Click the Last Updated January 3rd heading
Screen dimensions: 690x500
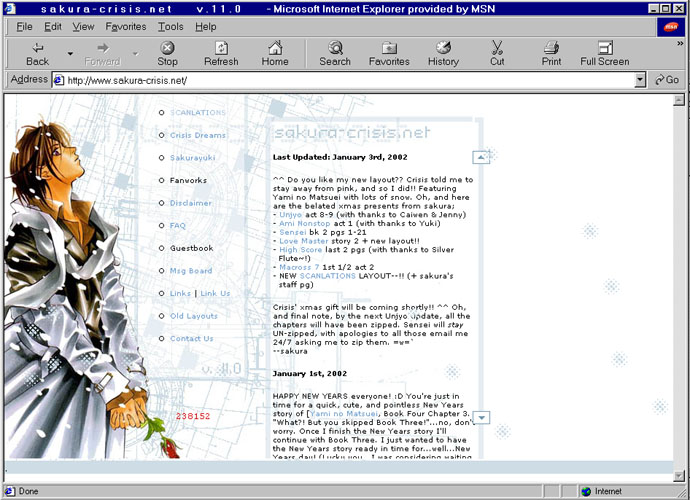340,157
